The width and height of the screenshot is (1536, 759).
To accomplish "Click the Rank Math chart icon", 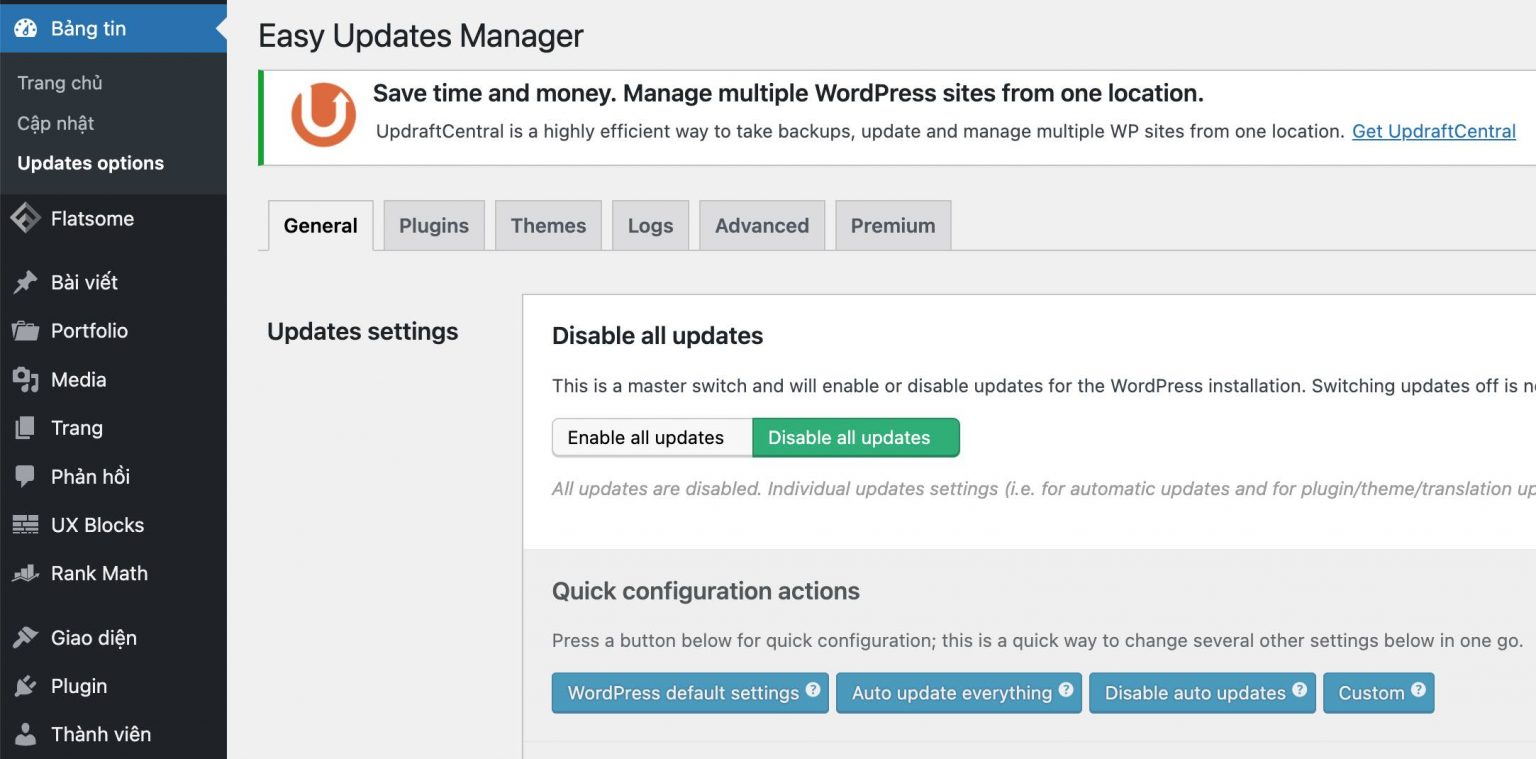I will (x=25, y=574).
